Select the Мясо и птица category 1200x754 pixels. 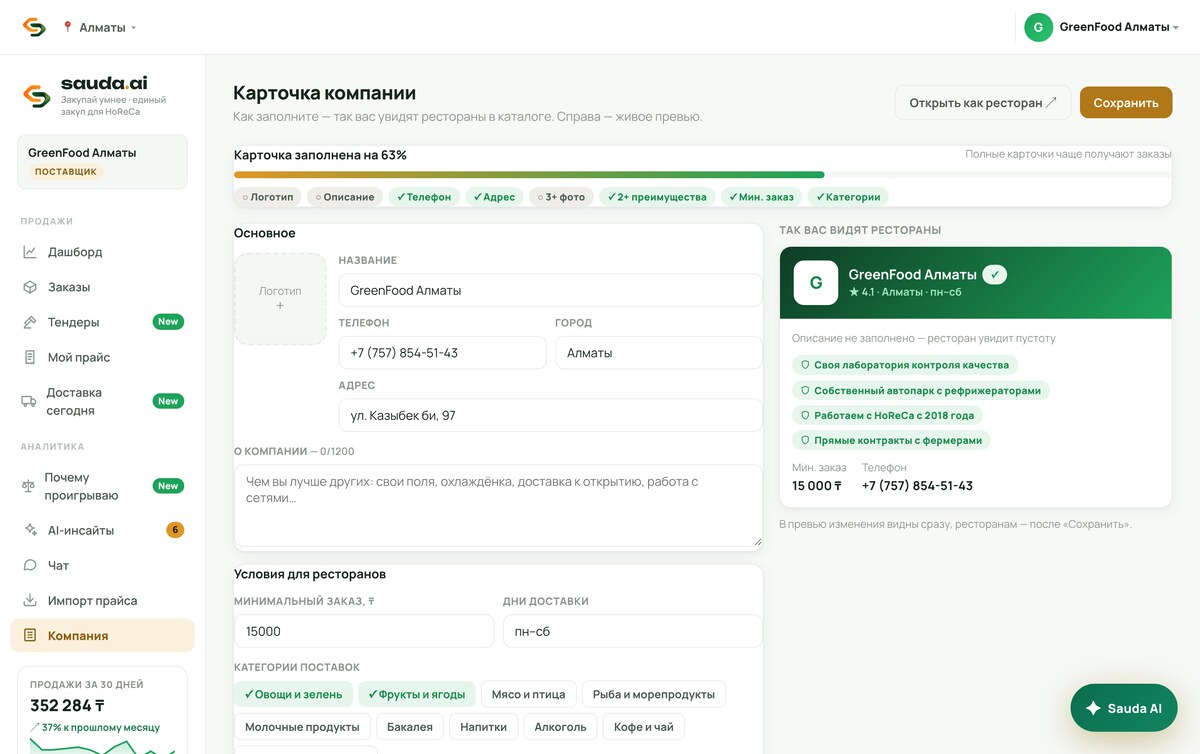coord(529,694)
